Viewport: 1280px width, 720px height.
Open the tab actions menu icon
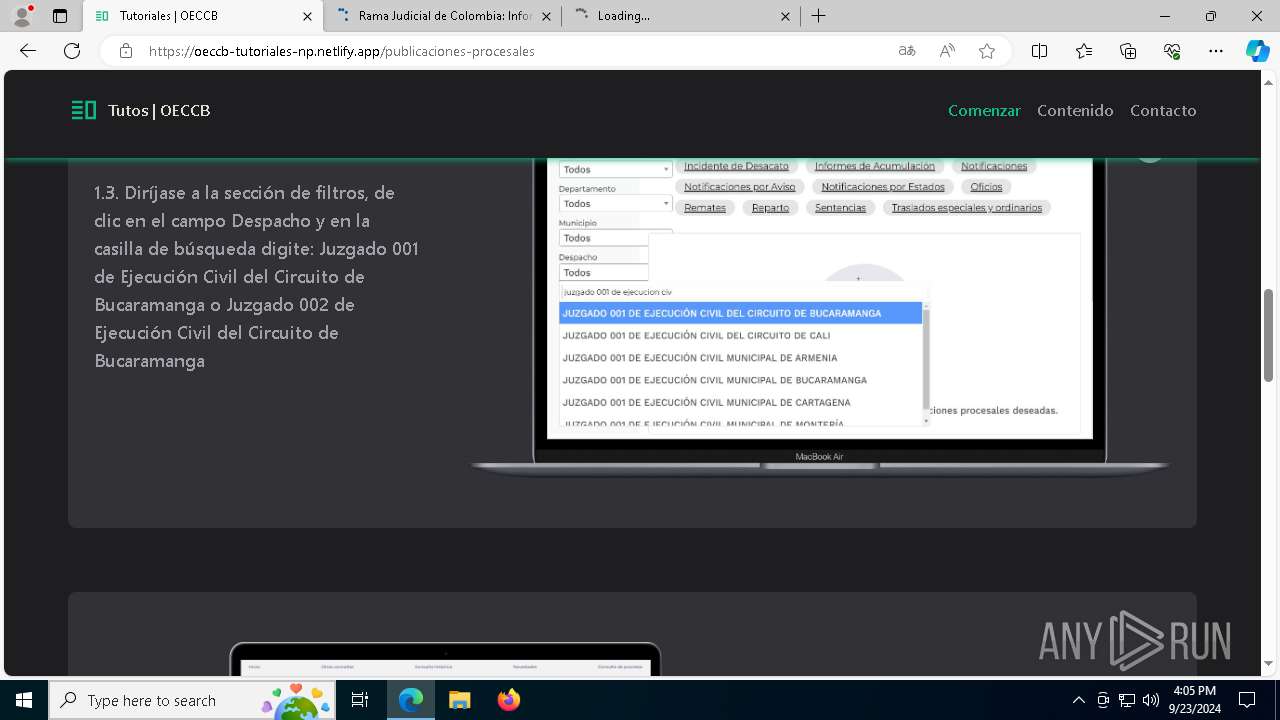coord(60,16)
